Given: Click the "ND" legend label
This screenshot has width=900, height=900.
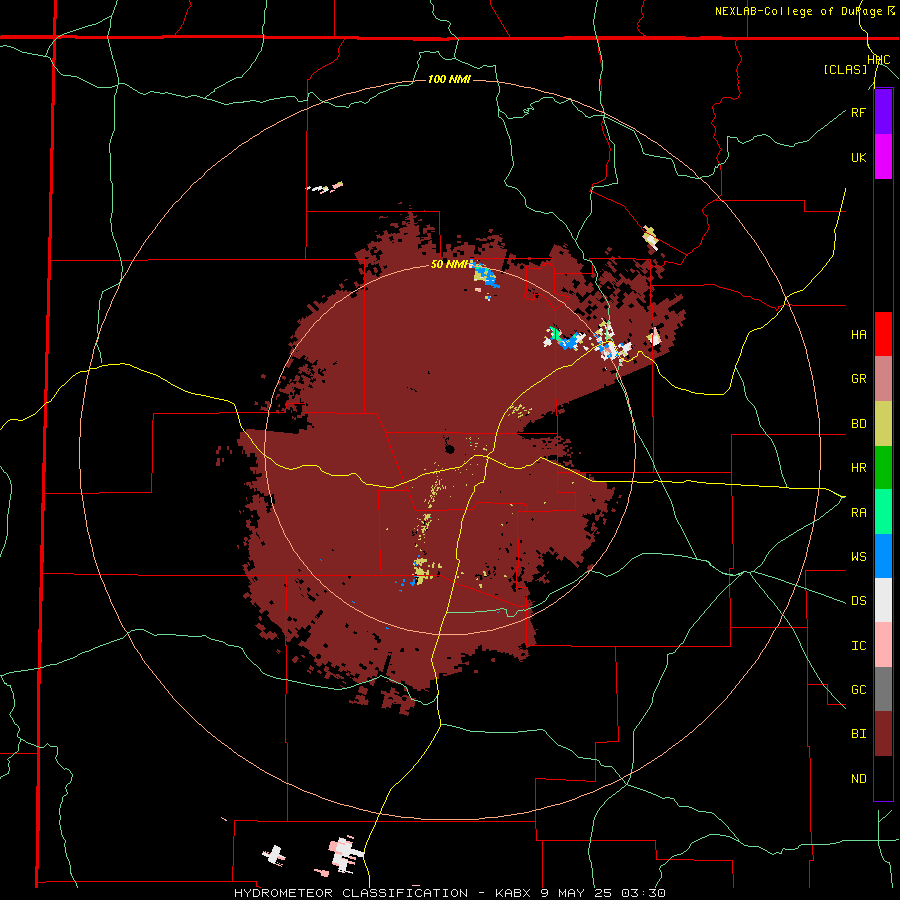Looking at the screenshot, I should click(x=858, y=779).
